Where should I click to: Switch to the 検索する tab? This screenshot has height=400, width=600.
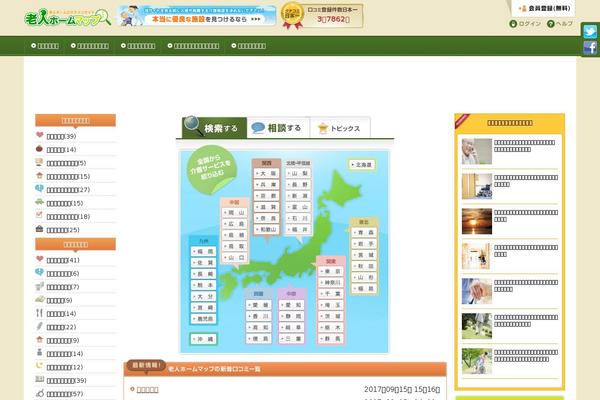click(x=215, y=128)
